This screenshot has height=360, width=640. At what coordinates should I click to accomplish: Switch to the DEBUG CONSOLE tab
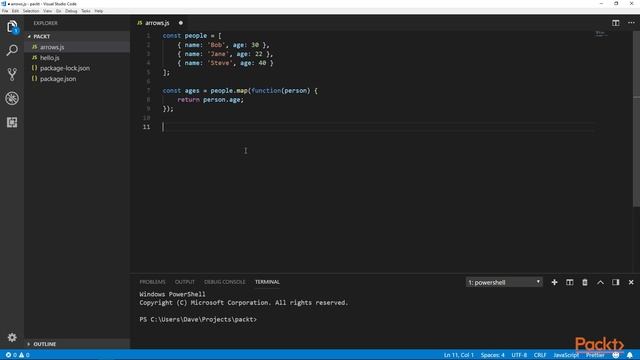pyautogui.click(x=225, y=282)
